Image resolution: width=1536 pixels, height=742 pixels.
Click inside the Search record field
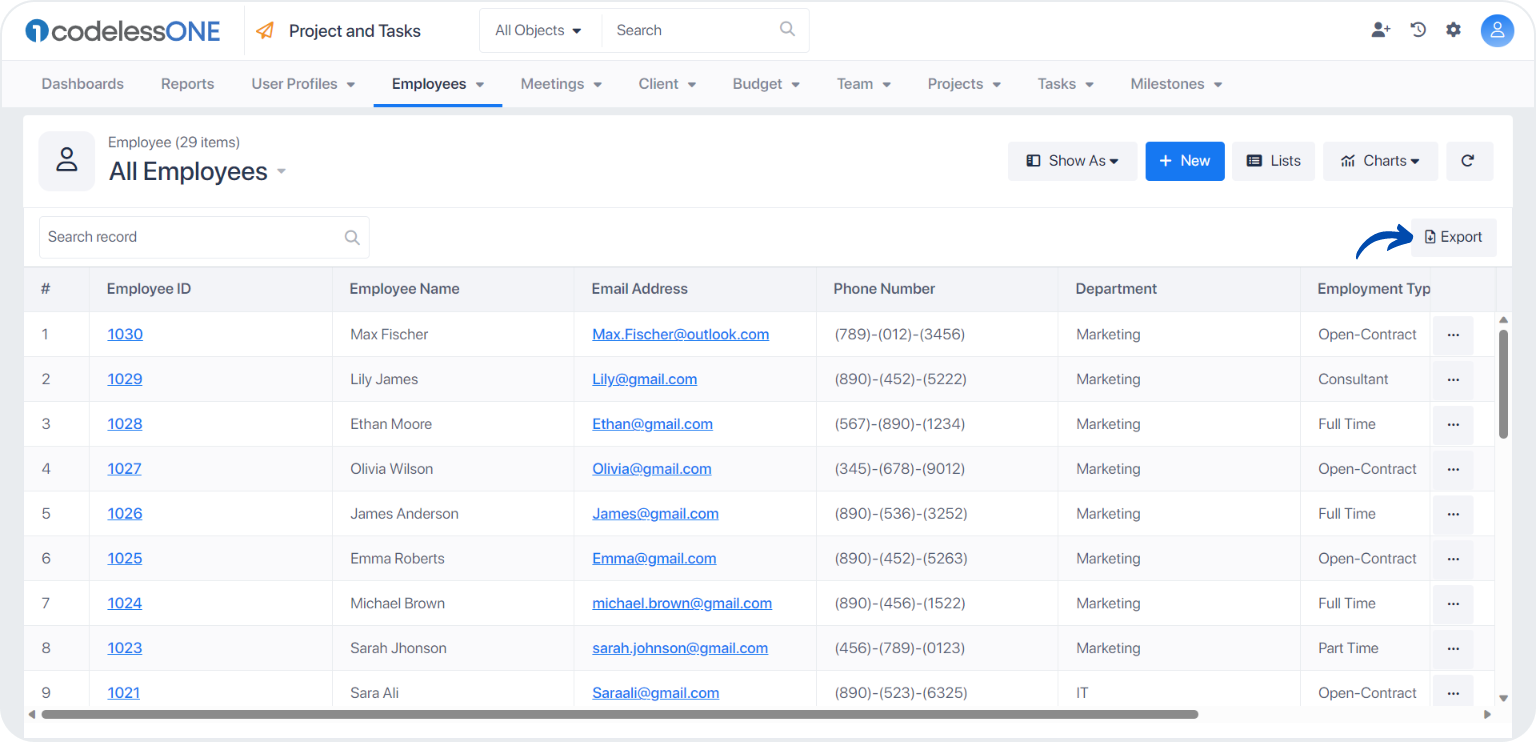pos(204,238)
